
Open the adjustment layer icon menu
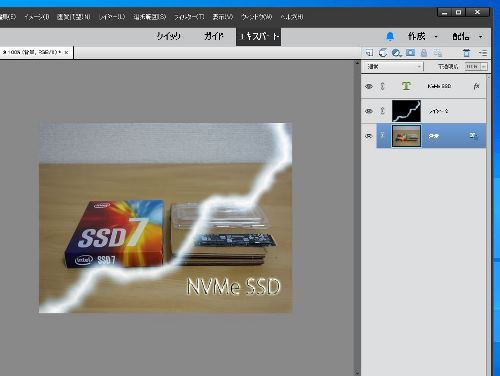(397, 53)
